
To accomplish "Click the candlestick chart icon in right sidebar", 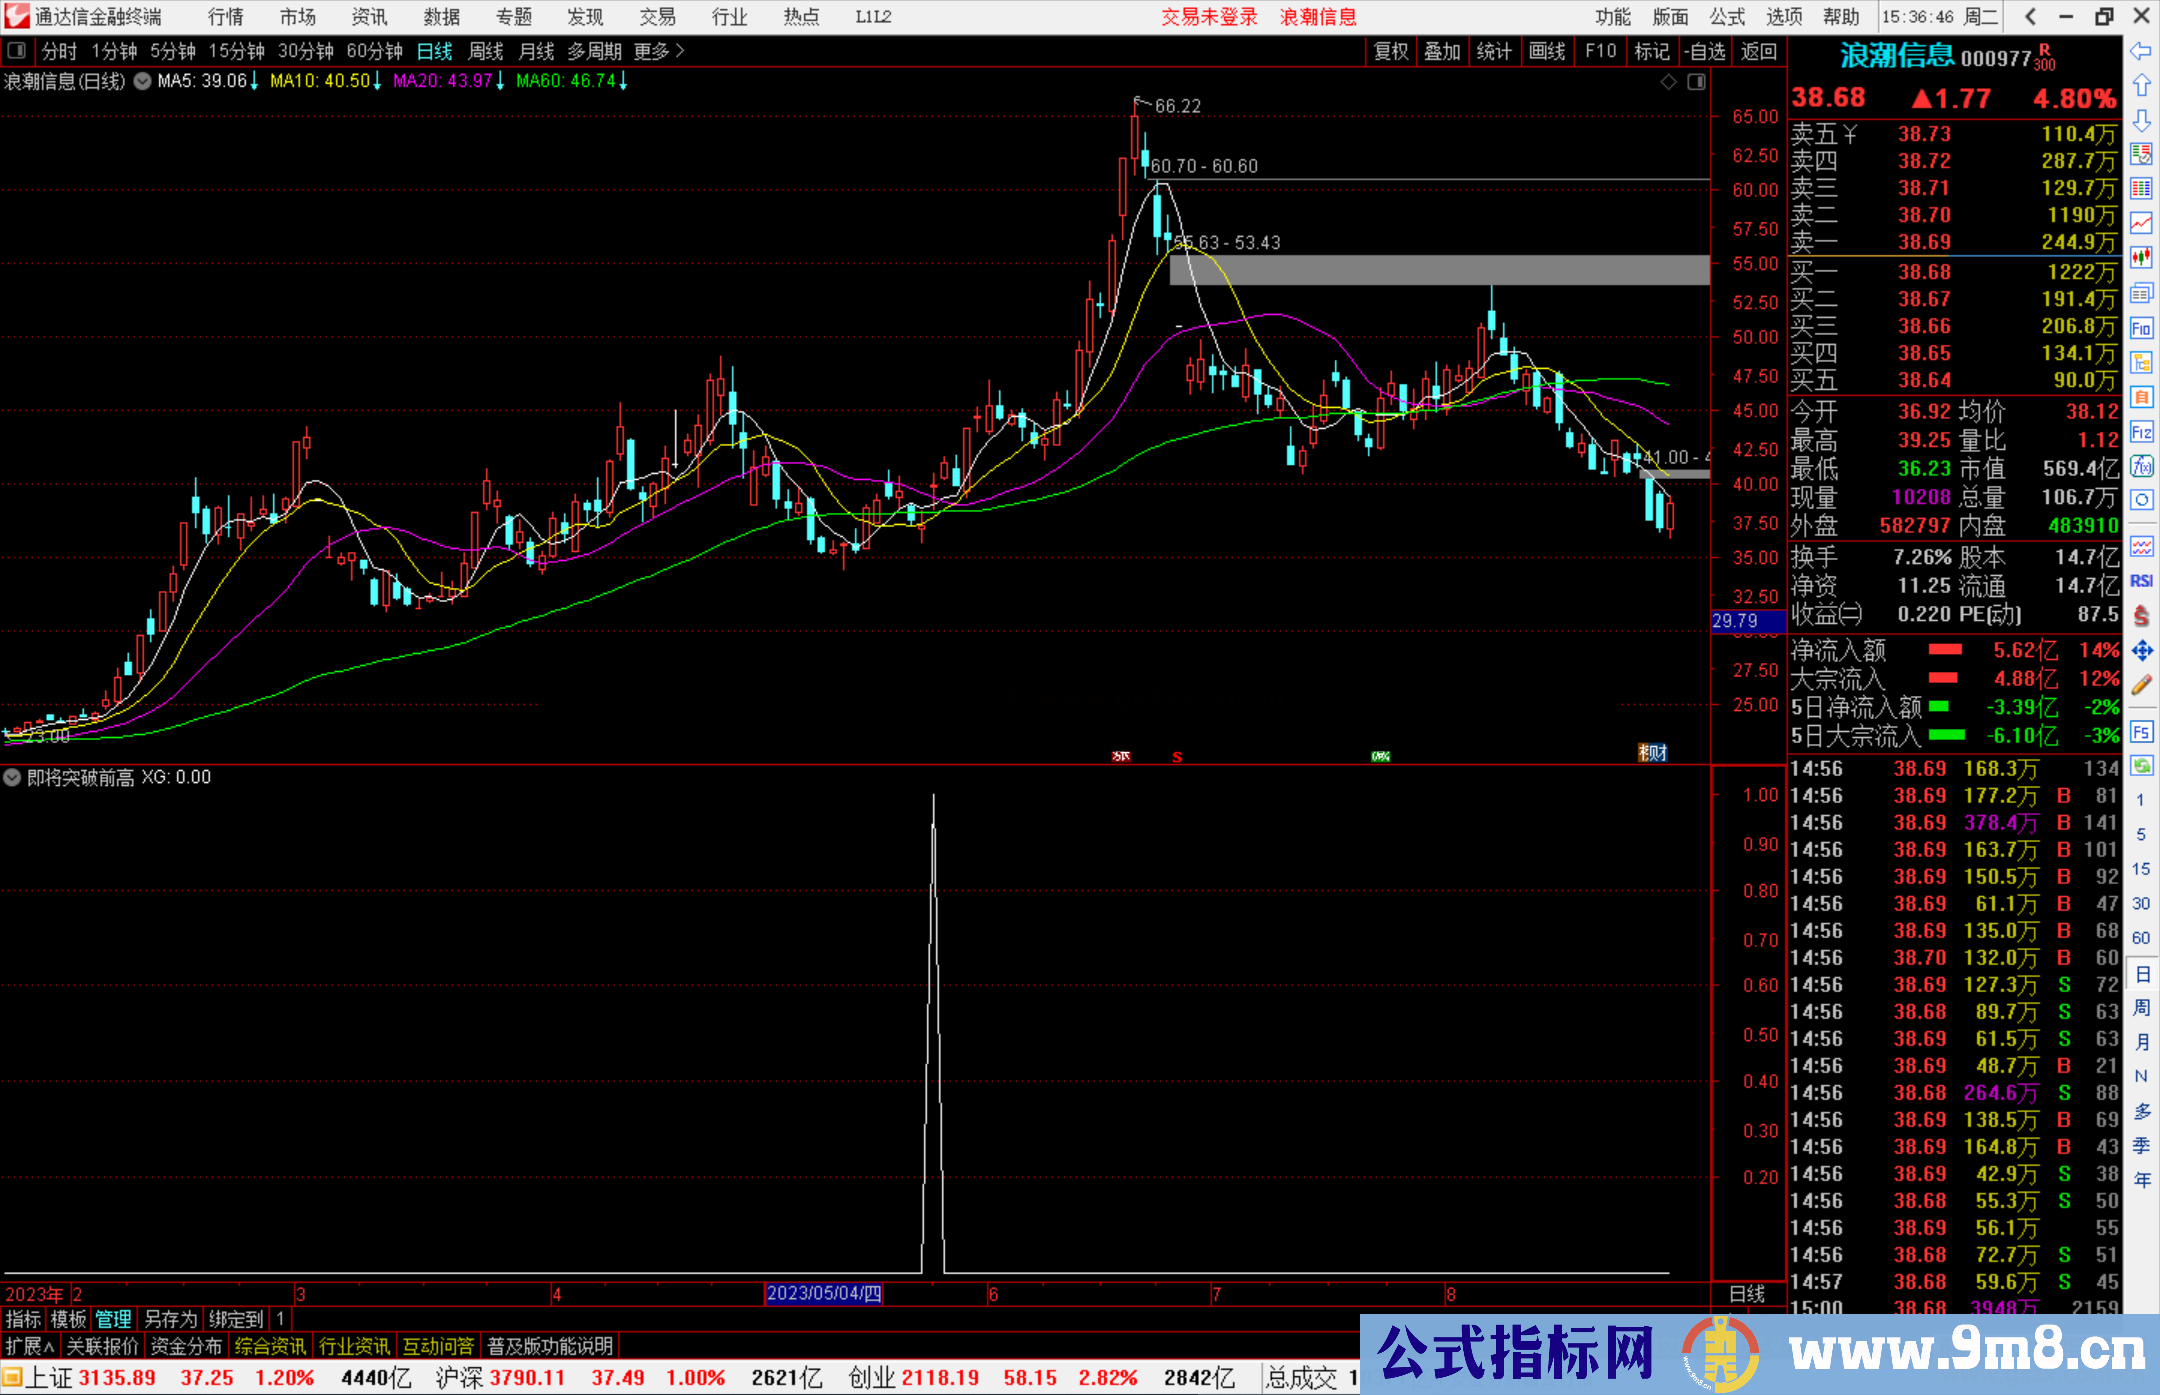I will pyautogui.click(x=2142, y=255).
